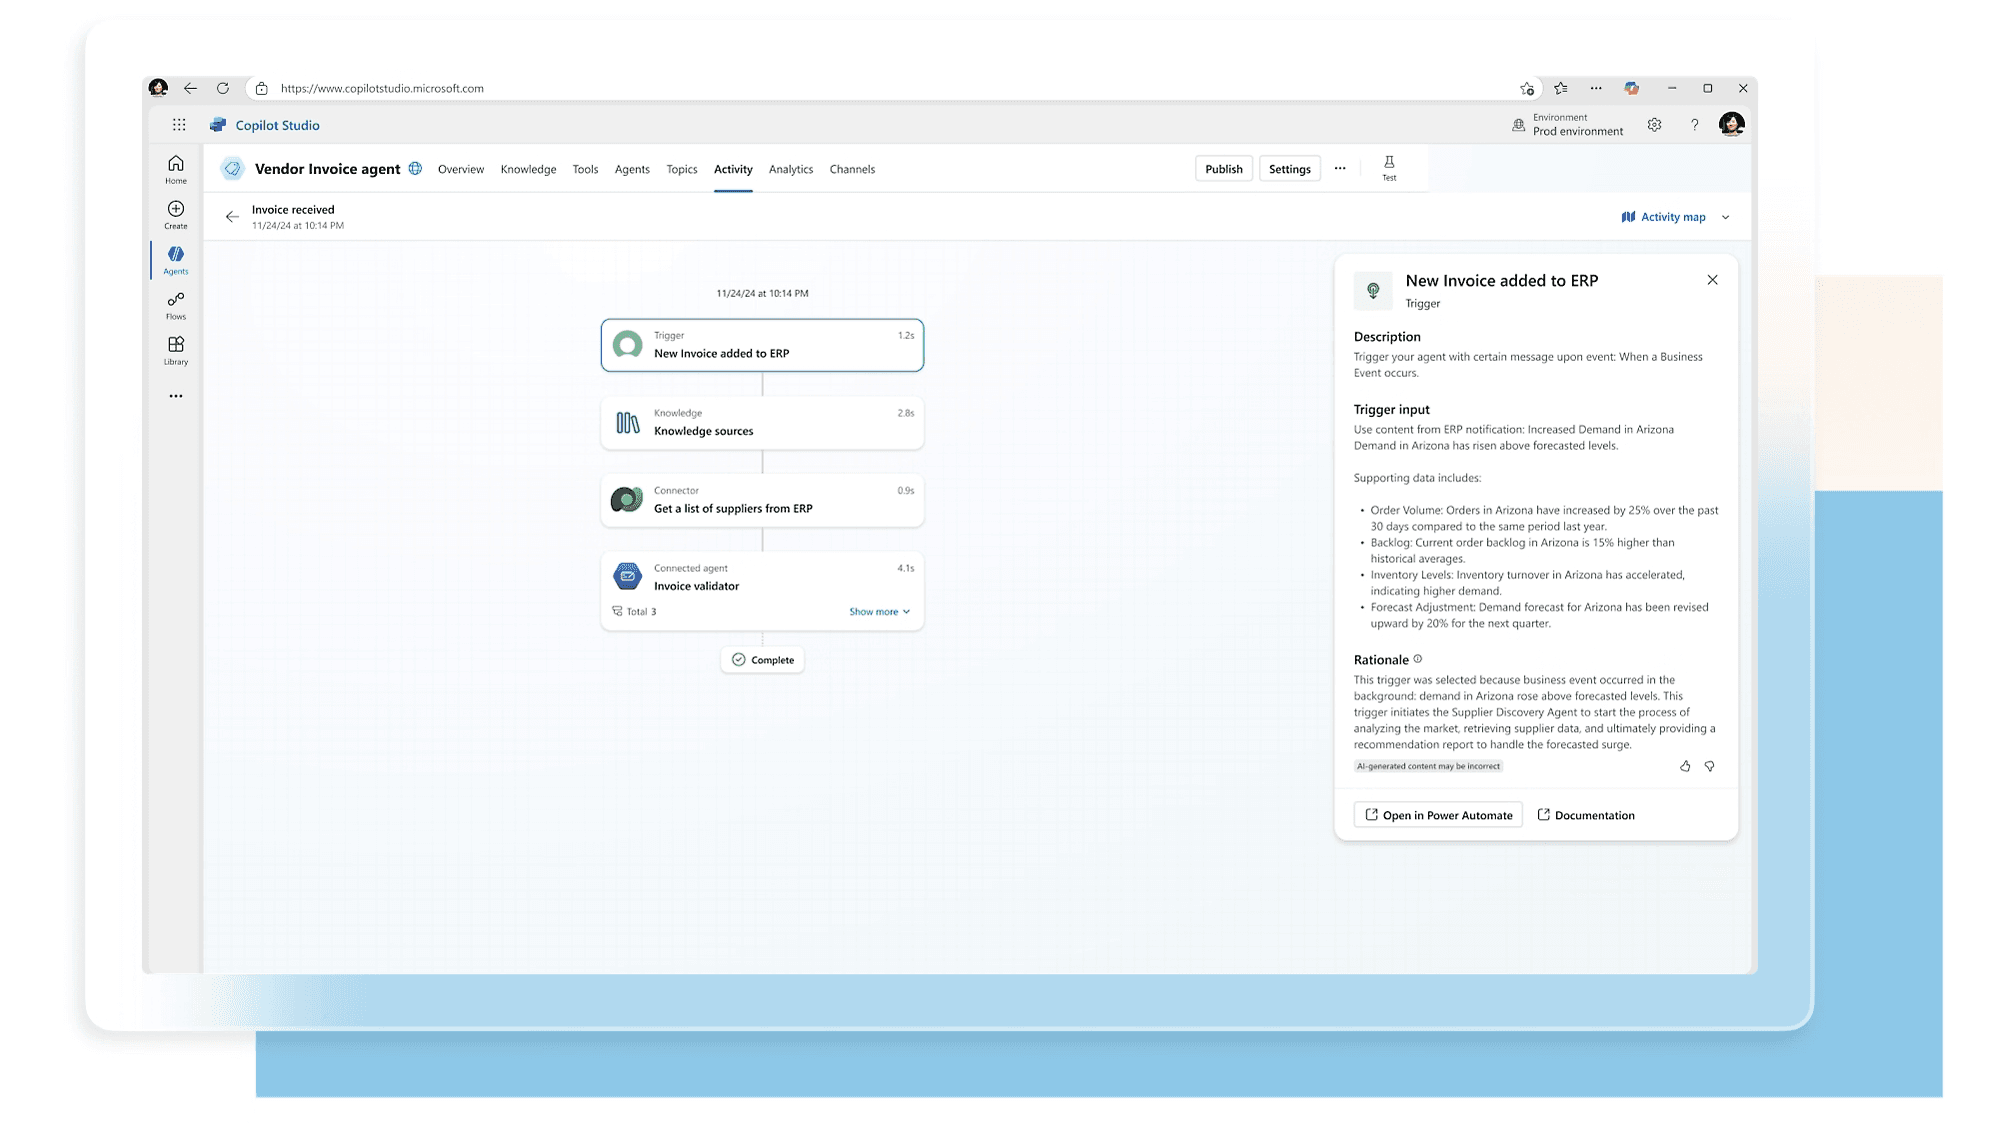2000x1123 pixels.
Task: Open the more options ellipsis near Settings
Action: tap(1340, 169)
